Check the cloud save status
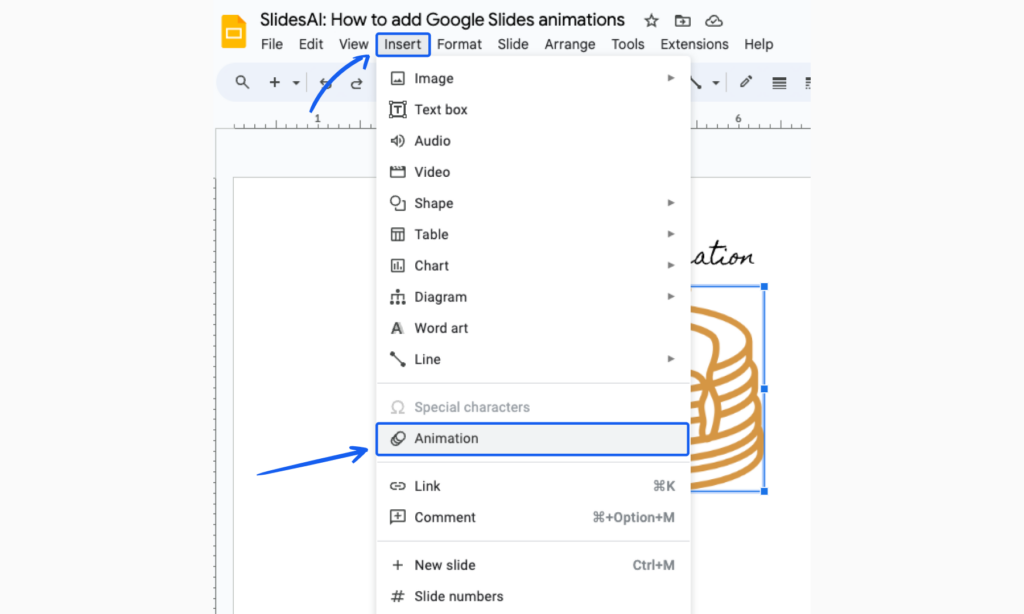1024x614 pixels. pyautogui.click(x=713, y=20)
